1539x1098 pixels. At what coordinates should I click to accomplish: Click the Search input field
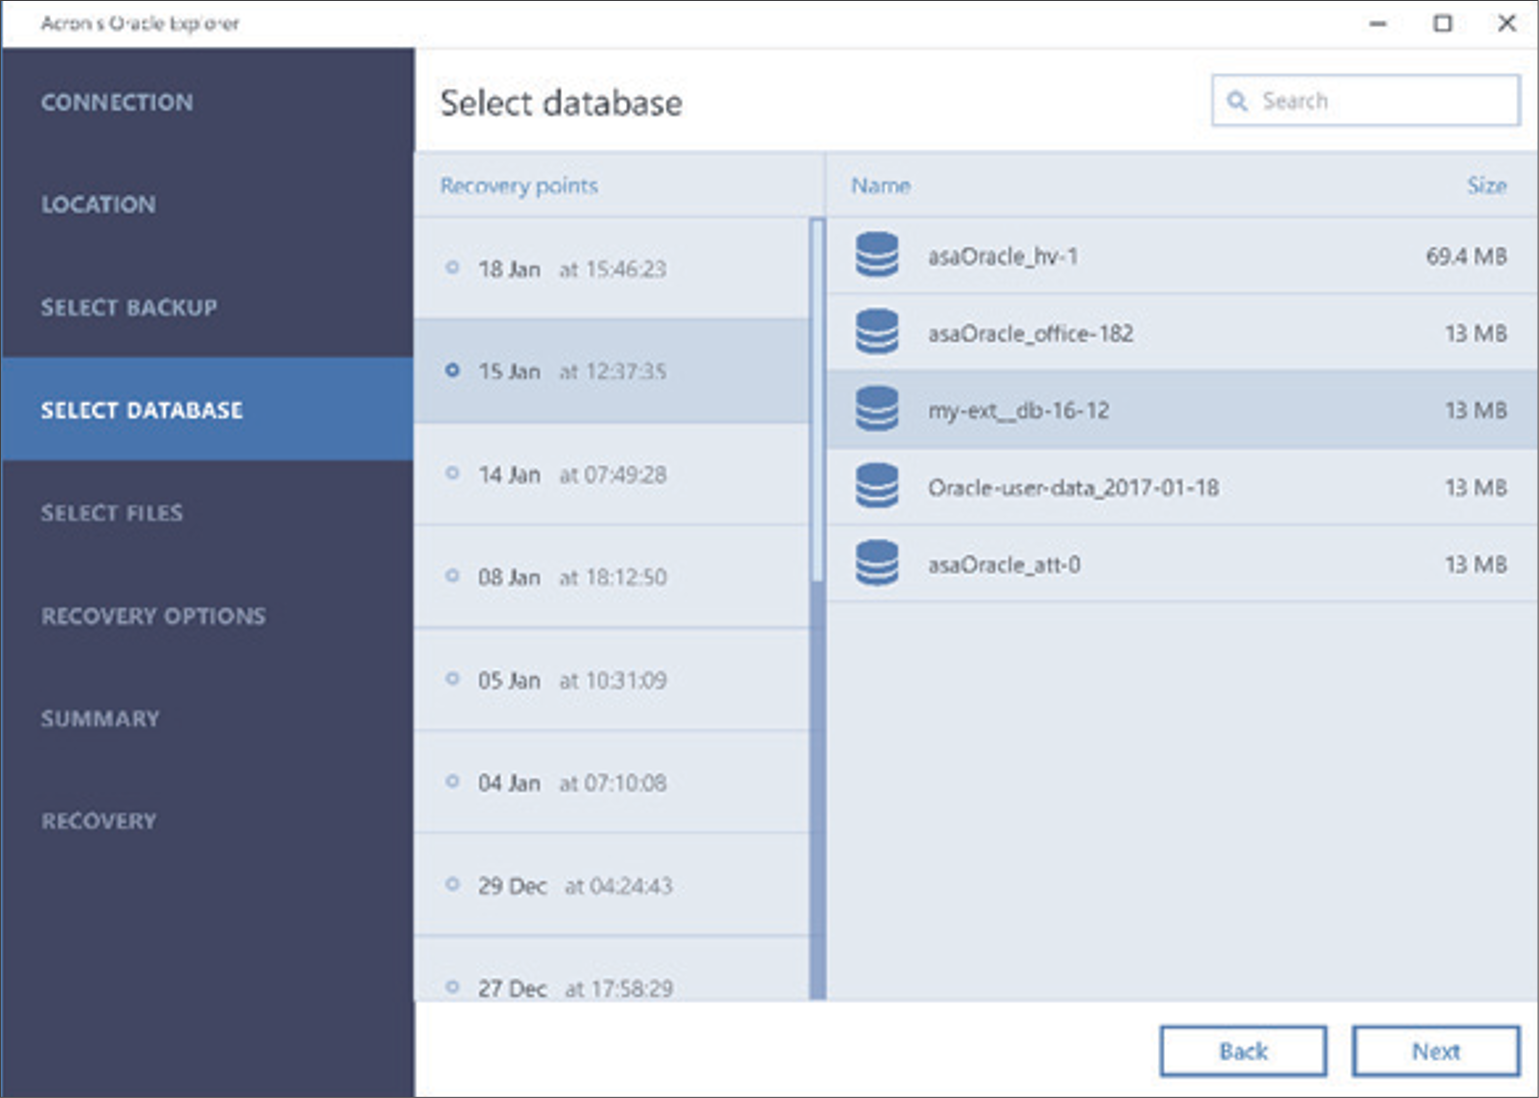point(1366,100)
